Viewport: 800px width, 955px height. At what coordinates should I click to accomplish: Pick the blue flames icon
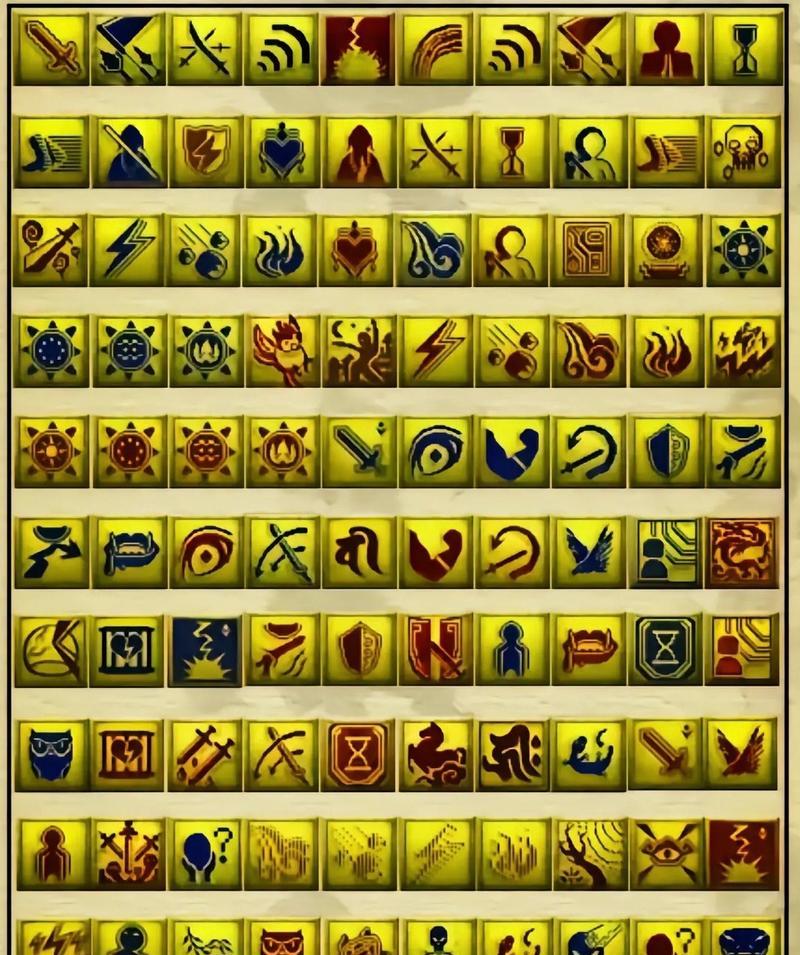[x=282, y=250]
